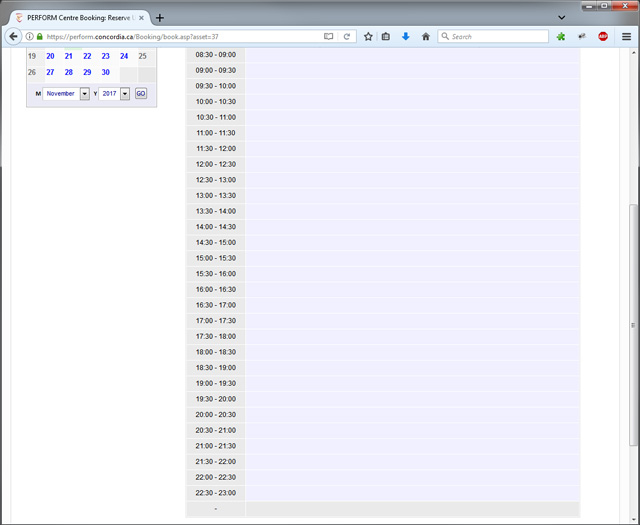This screenshot has height=525, width=640.
Task: Go to the browser home icon
Action: click(x=425, y=36)
